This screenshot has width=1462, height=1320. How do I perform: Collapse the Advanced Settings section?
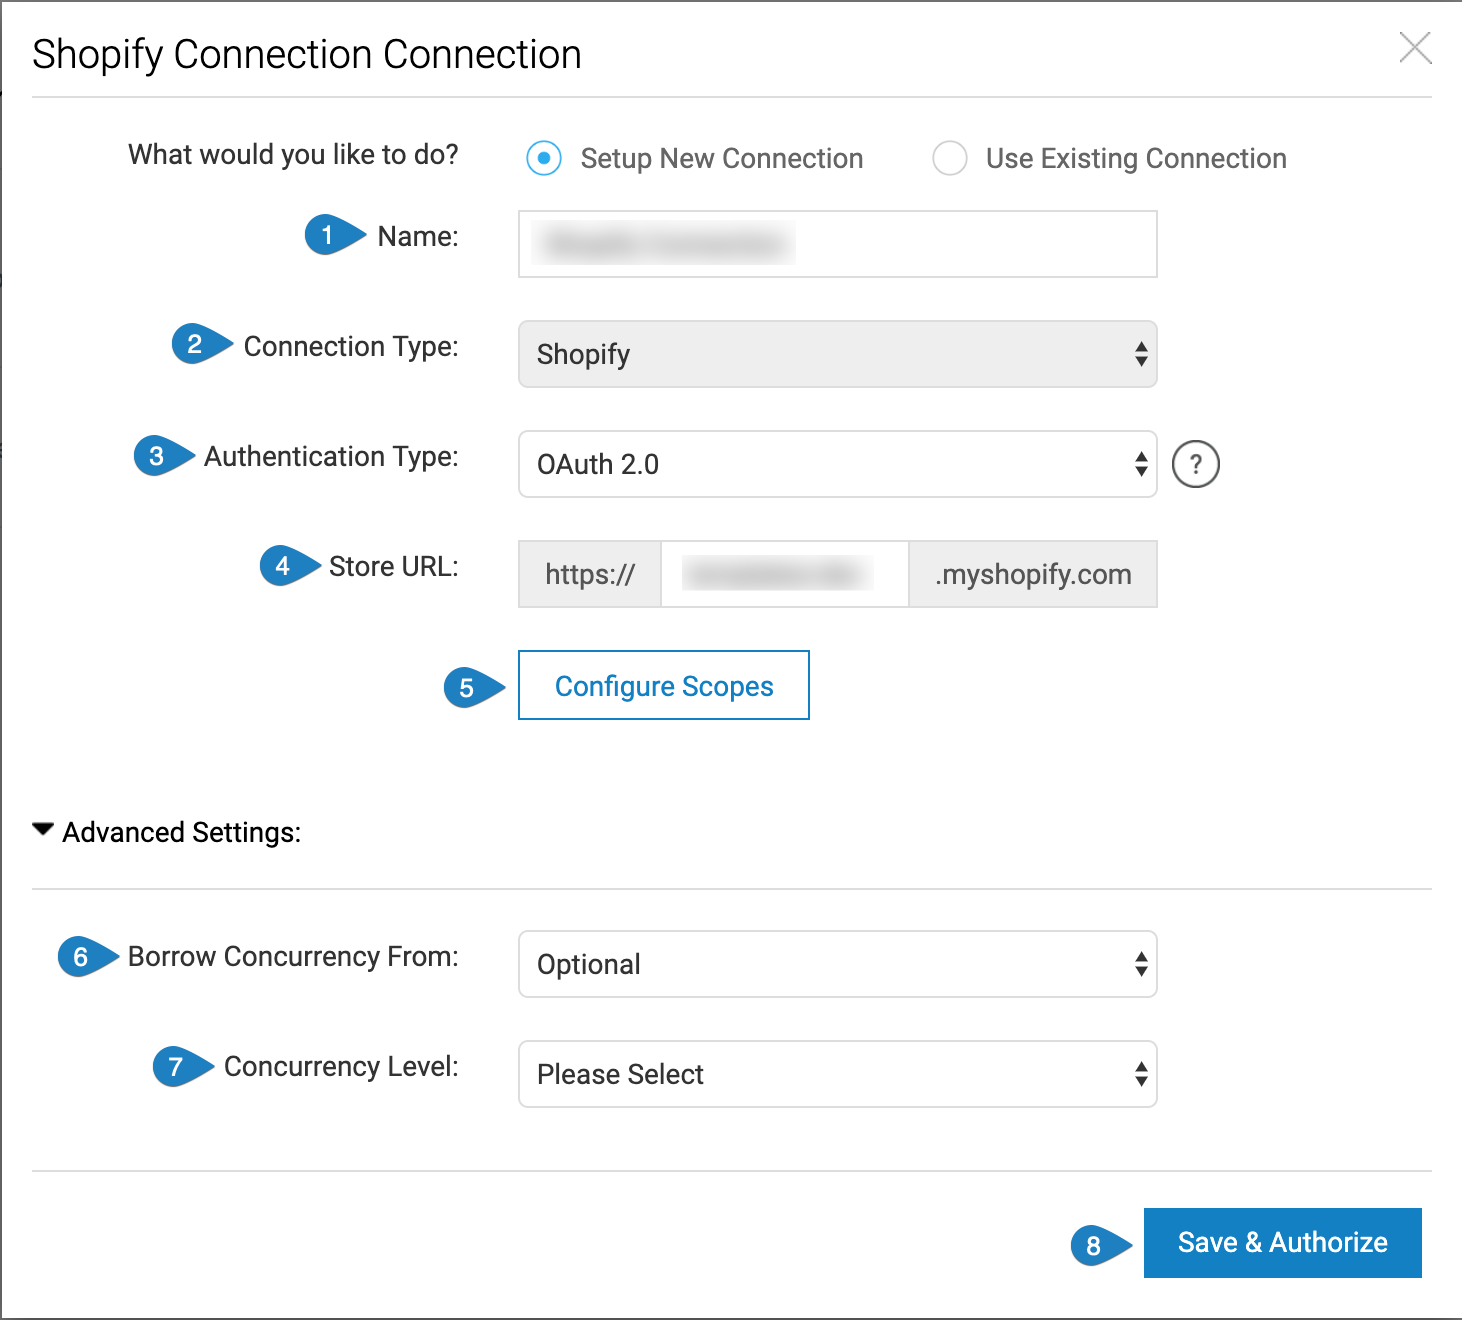[x=42, y=829]
